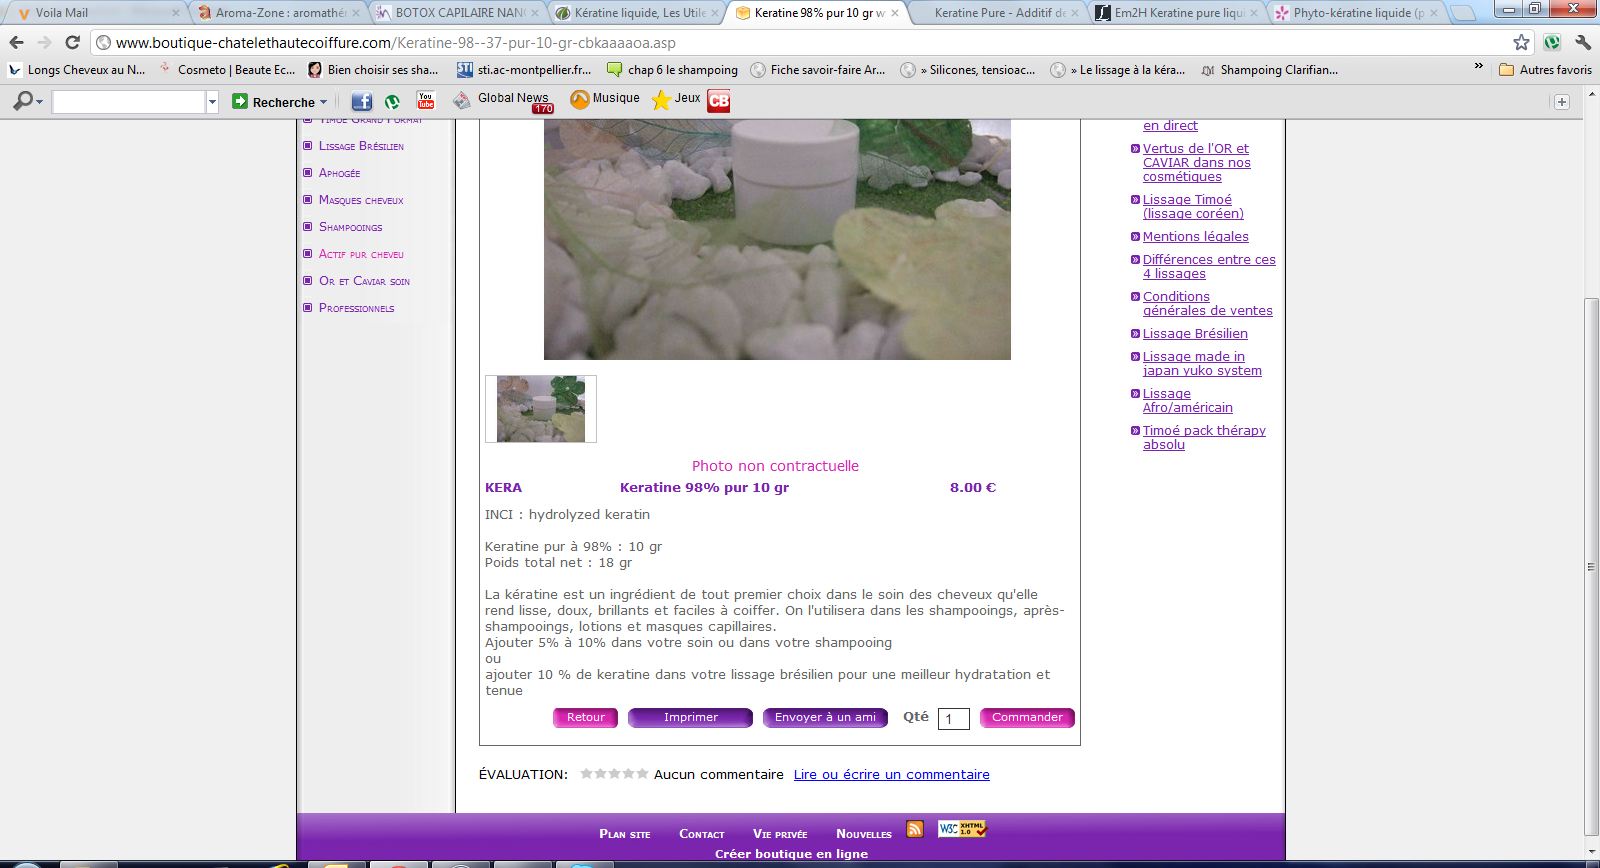Expand the toolbar search box dropdown
This screenshot has width=1600, height=868.
tap(212, 102)
